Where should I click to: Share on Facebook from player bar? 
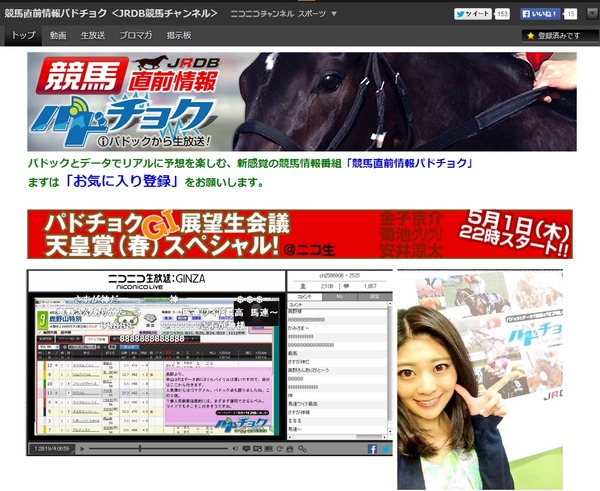click(372, 449)
